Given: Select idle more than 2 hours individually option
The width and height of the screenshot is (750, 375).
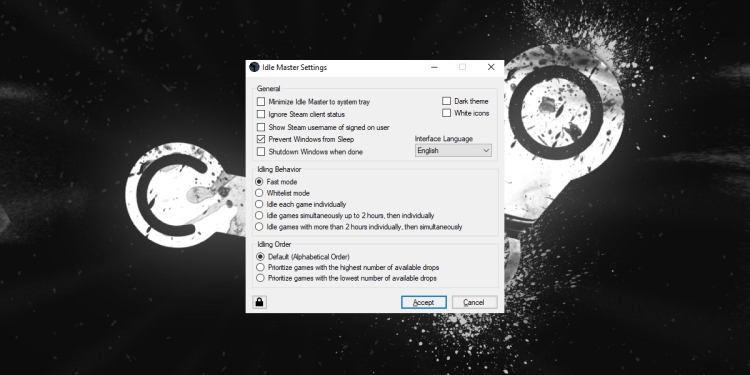Looking at the screenshot, I should [259, 227].
